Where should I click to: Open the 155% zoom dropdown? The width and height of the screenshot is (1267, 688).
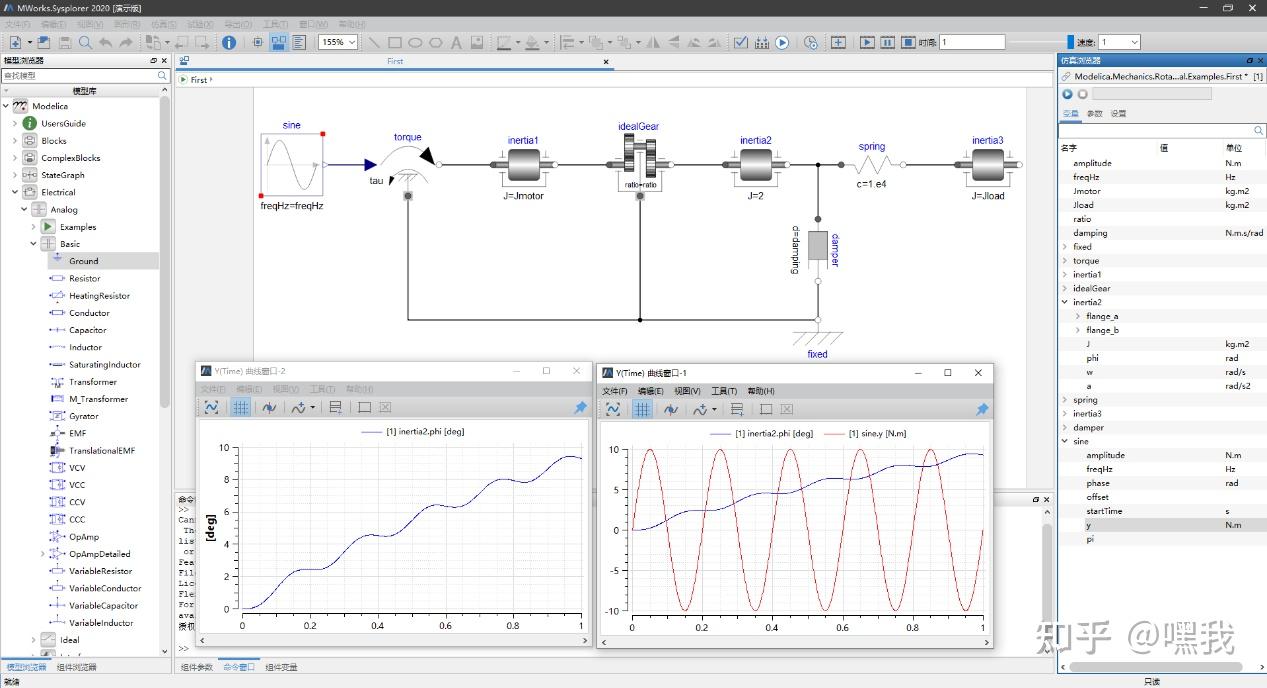pos(338,42)
